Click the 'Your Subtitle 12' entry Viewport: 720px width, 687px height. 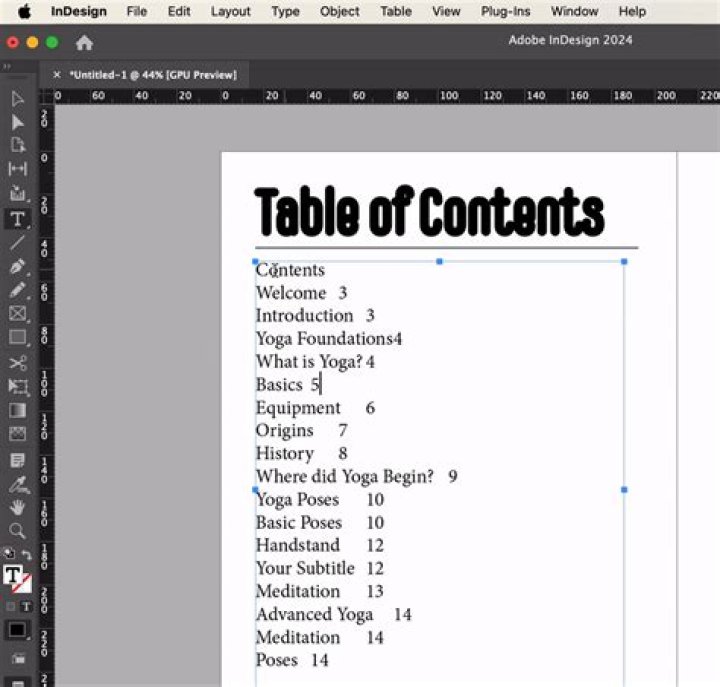[320, 569]
